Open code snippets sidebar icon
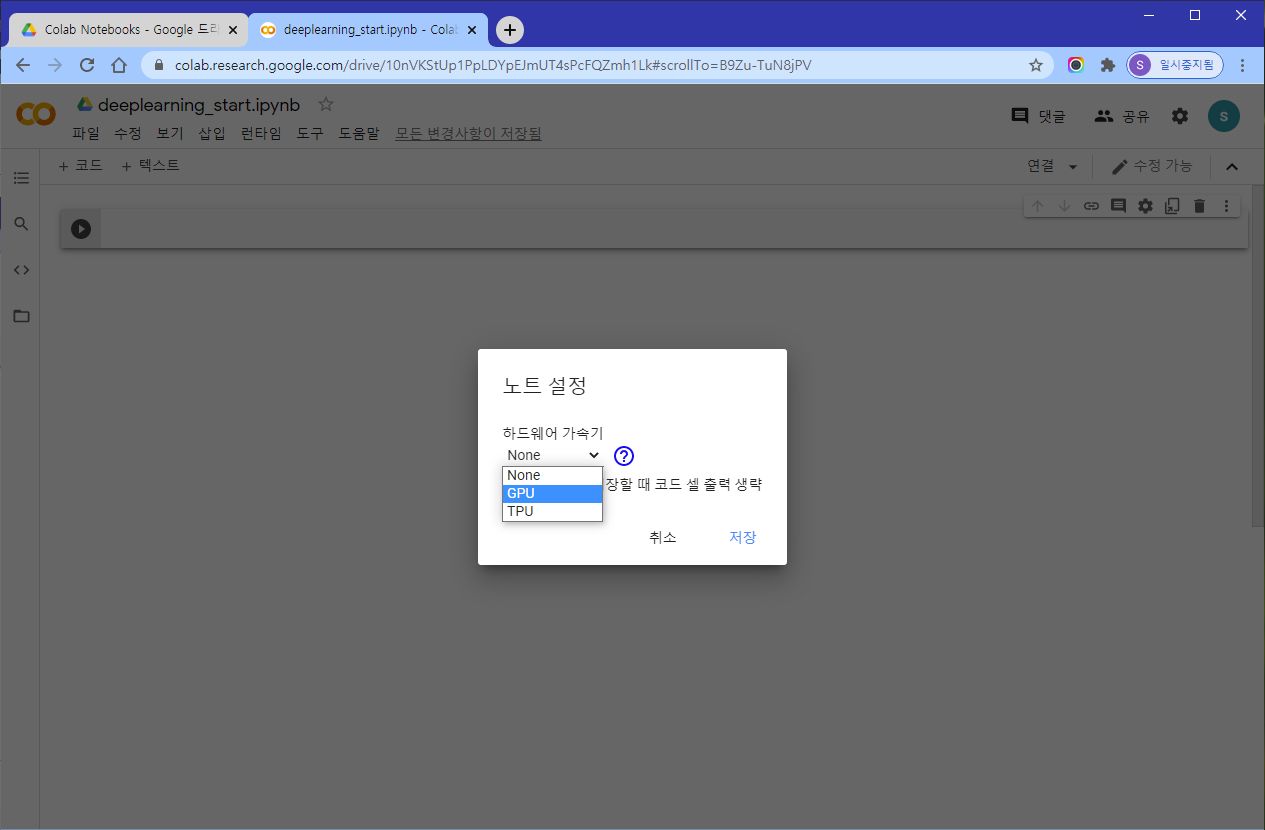 point(21,270)
